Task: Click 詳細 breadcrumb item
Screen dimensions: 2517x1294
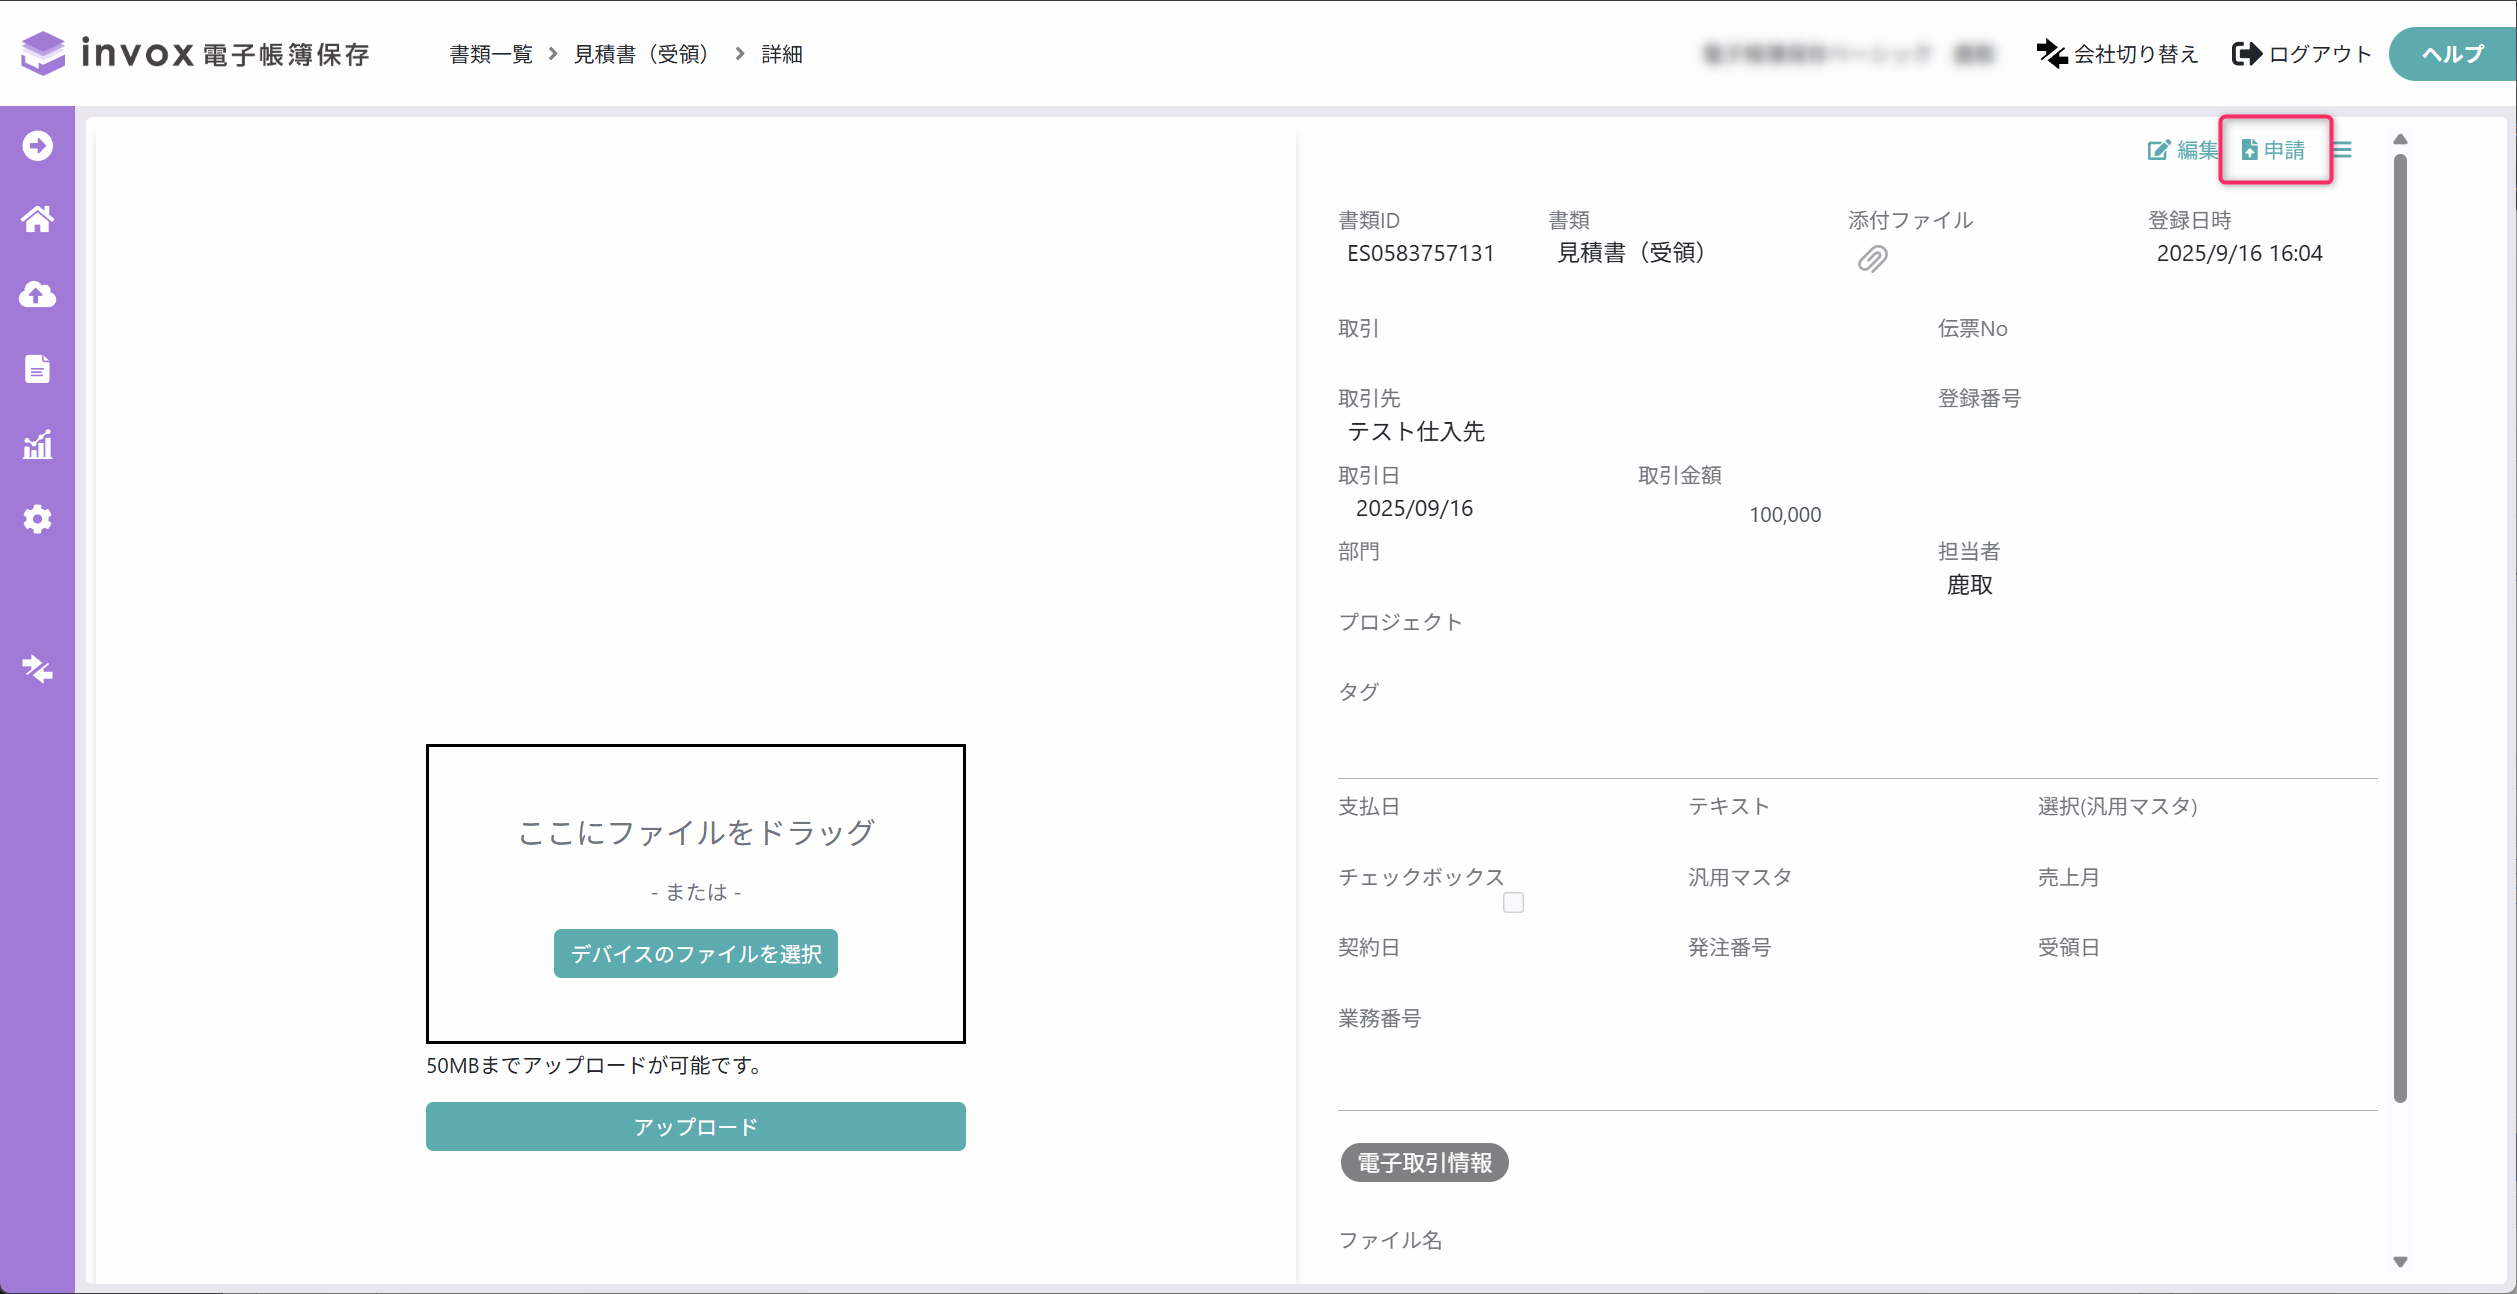Action: [782, 54]
